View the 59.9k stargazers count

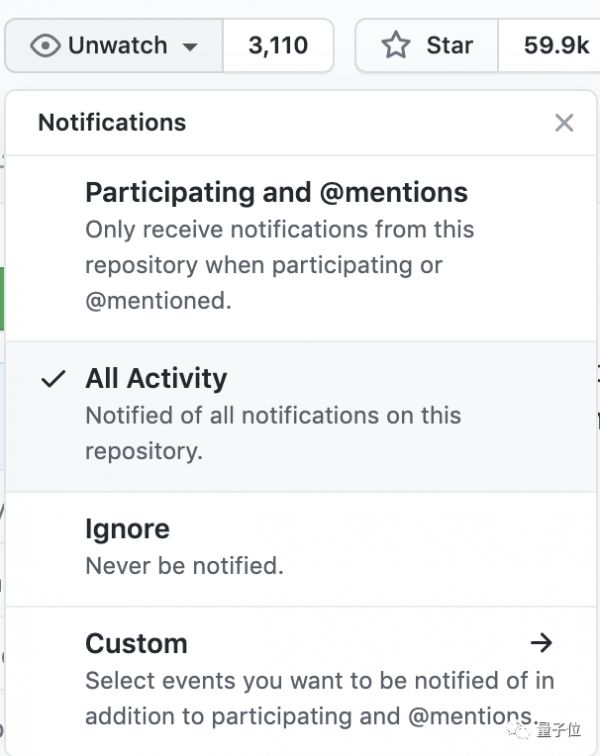click(x=556, y=46)
